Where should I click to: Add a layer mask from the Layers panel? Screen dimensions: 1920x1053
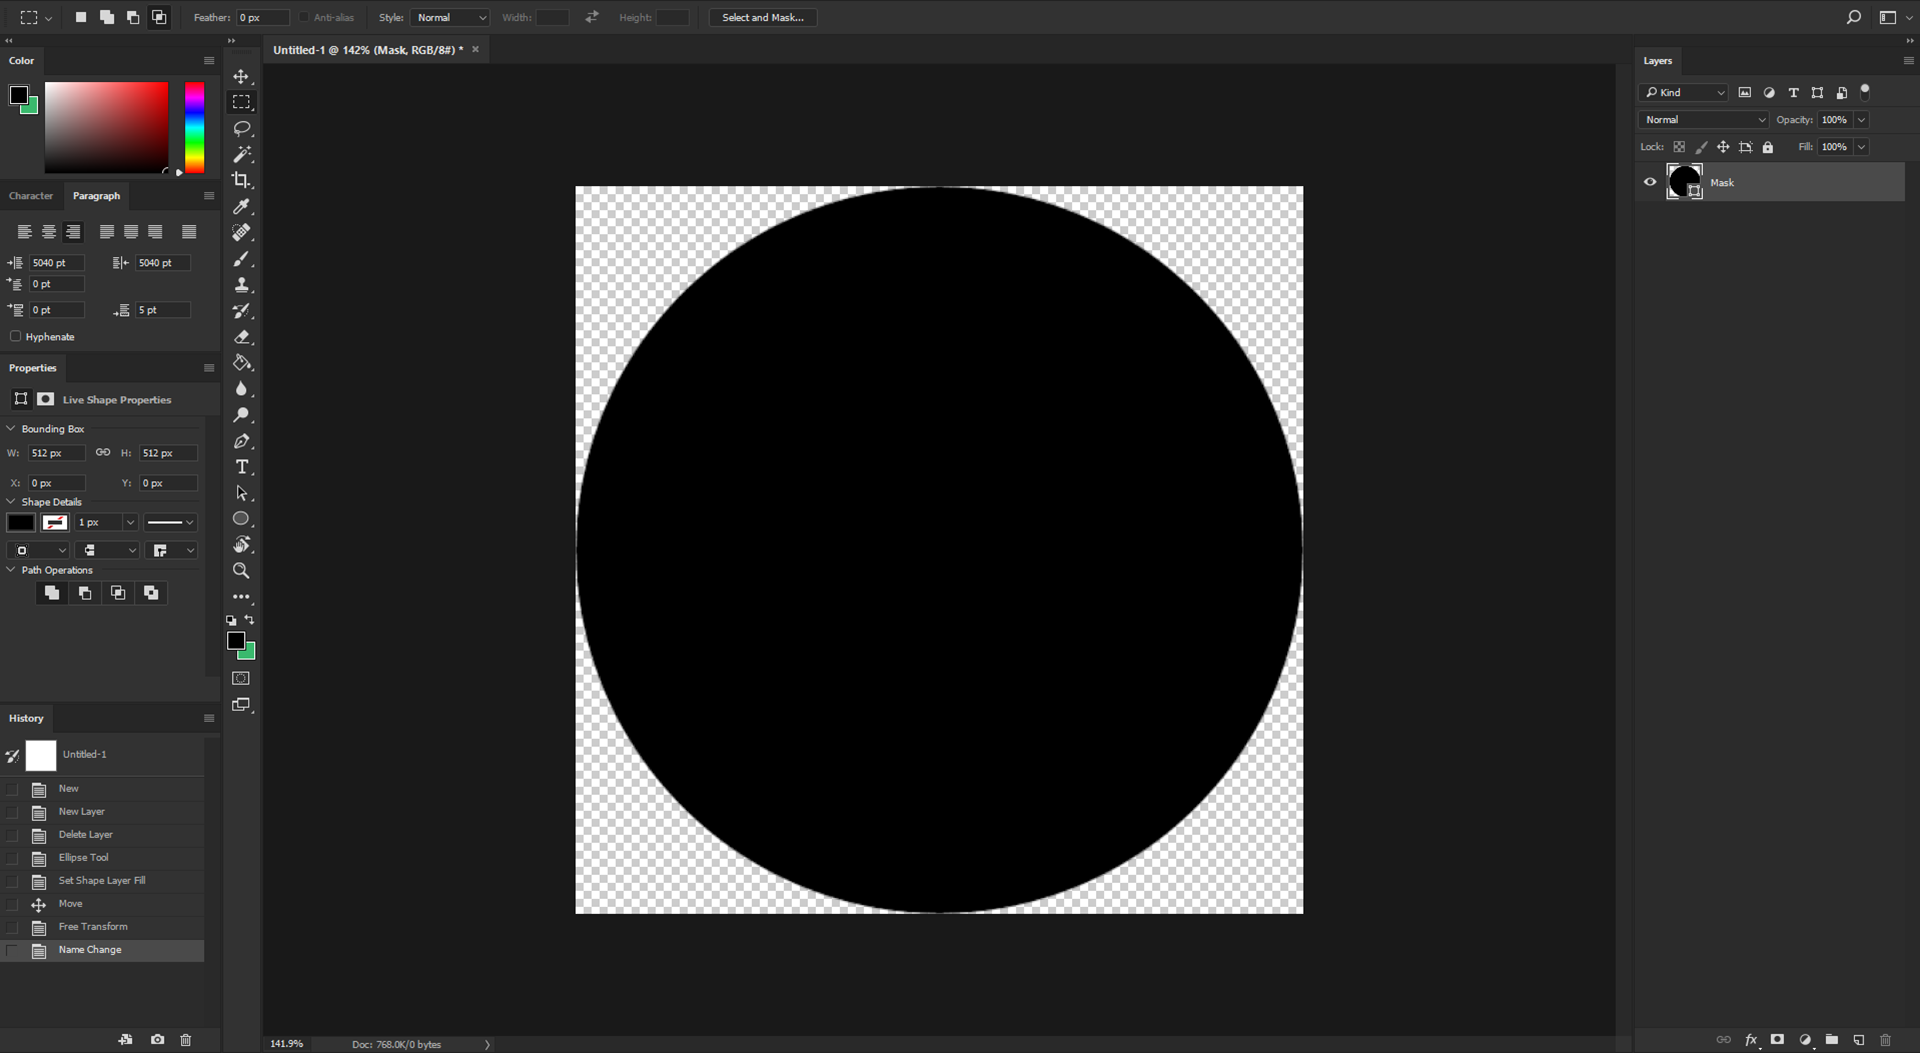point(1778,1040)
